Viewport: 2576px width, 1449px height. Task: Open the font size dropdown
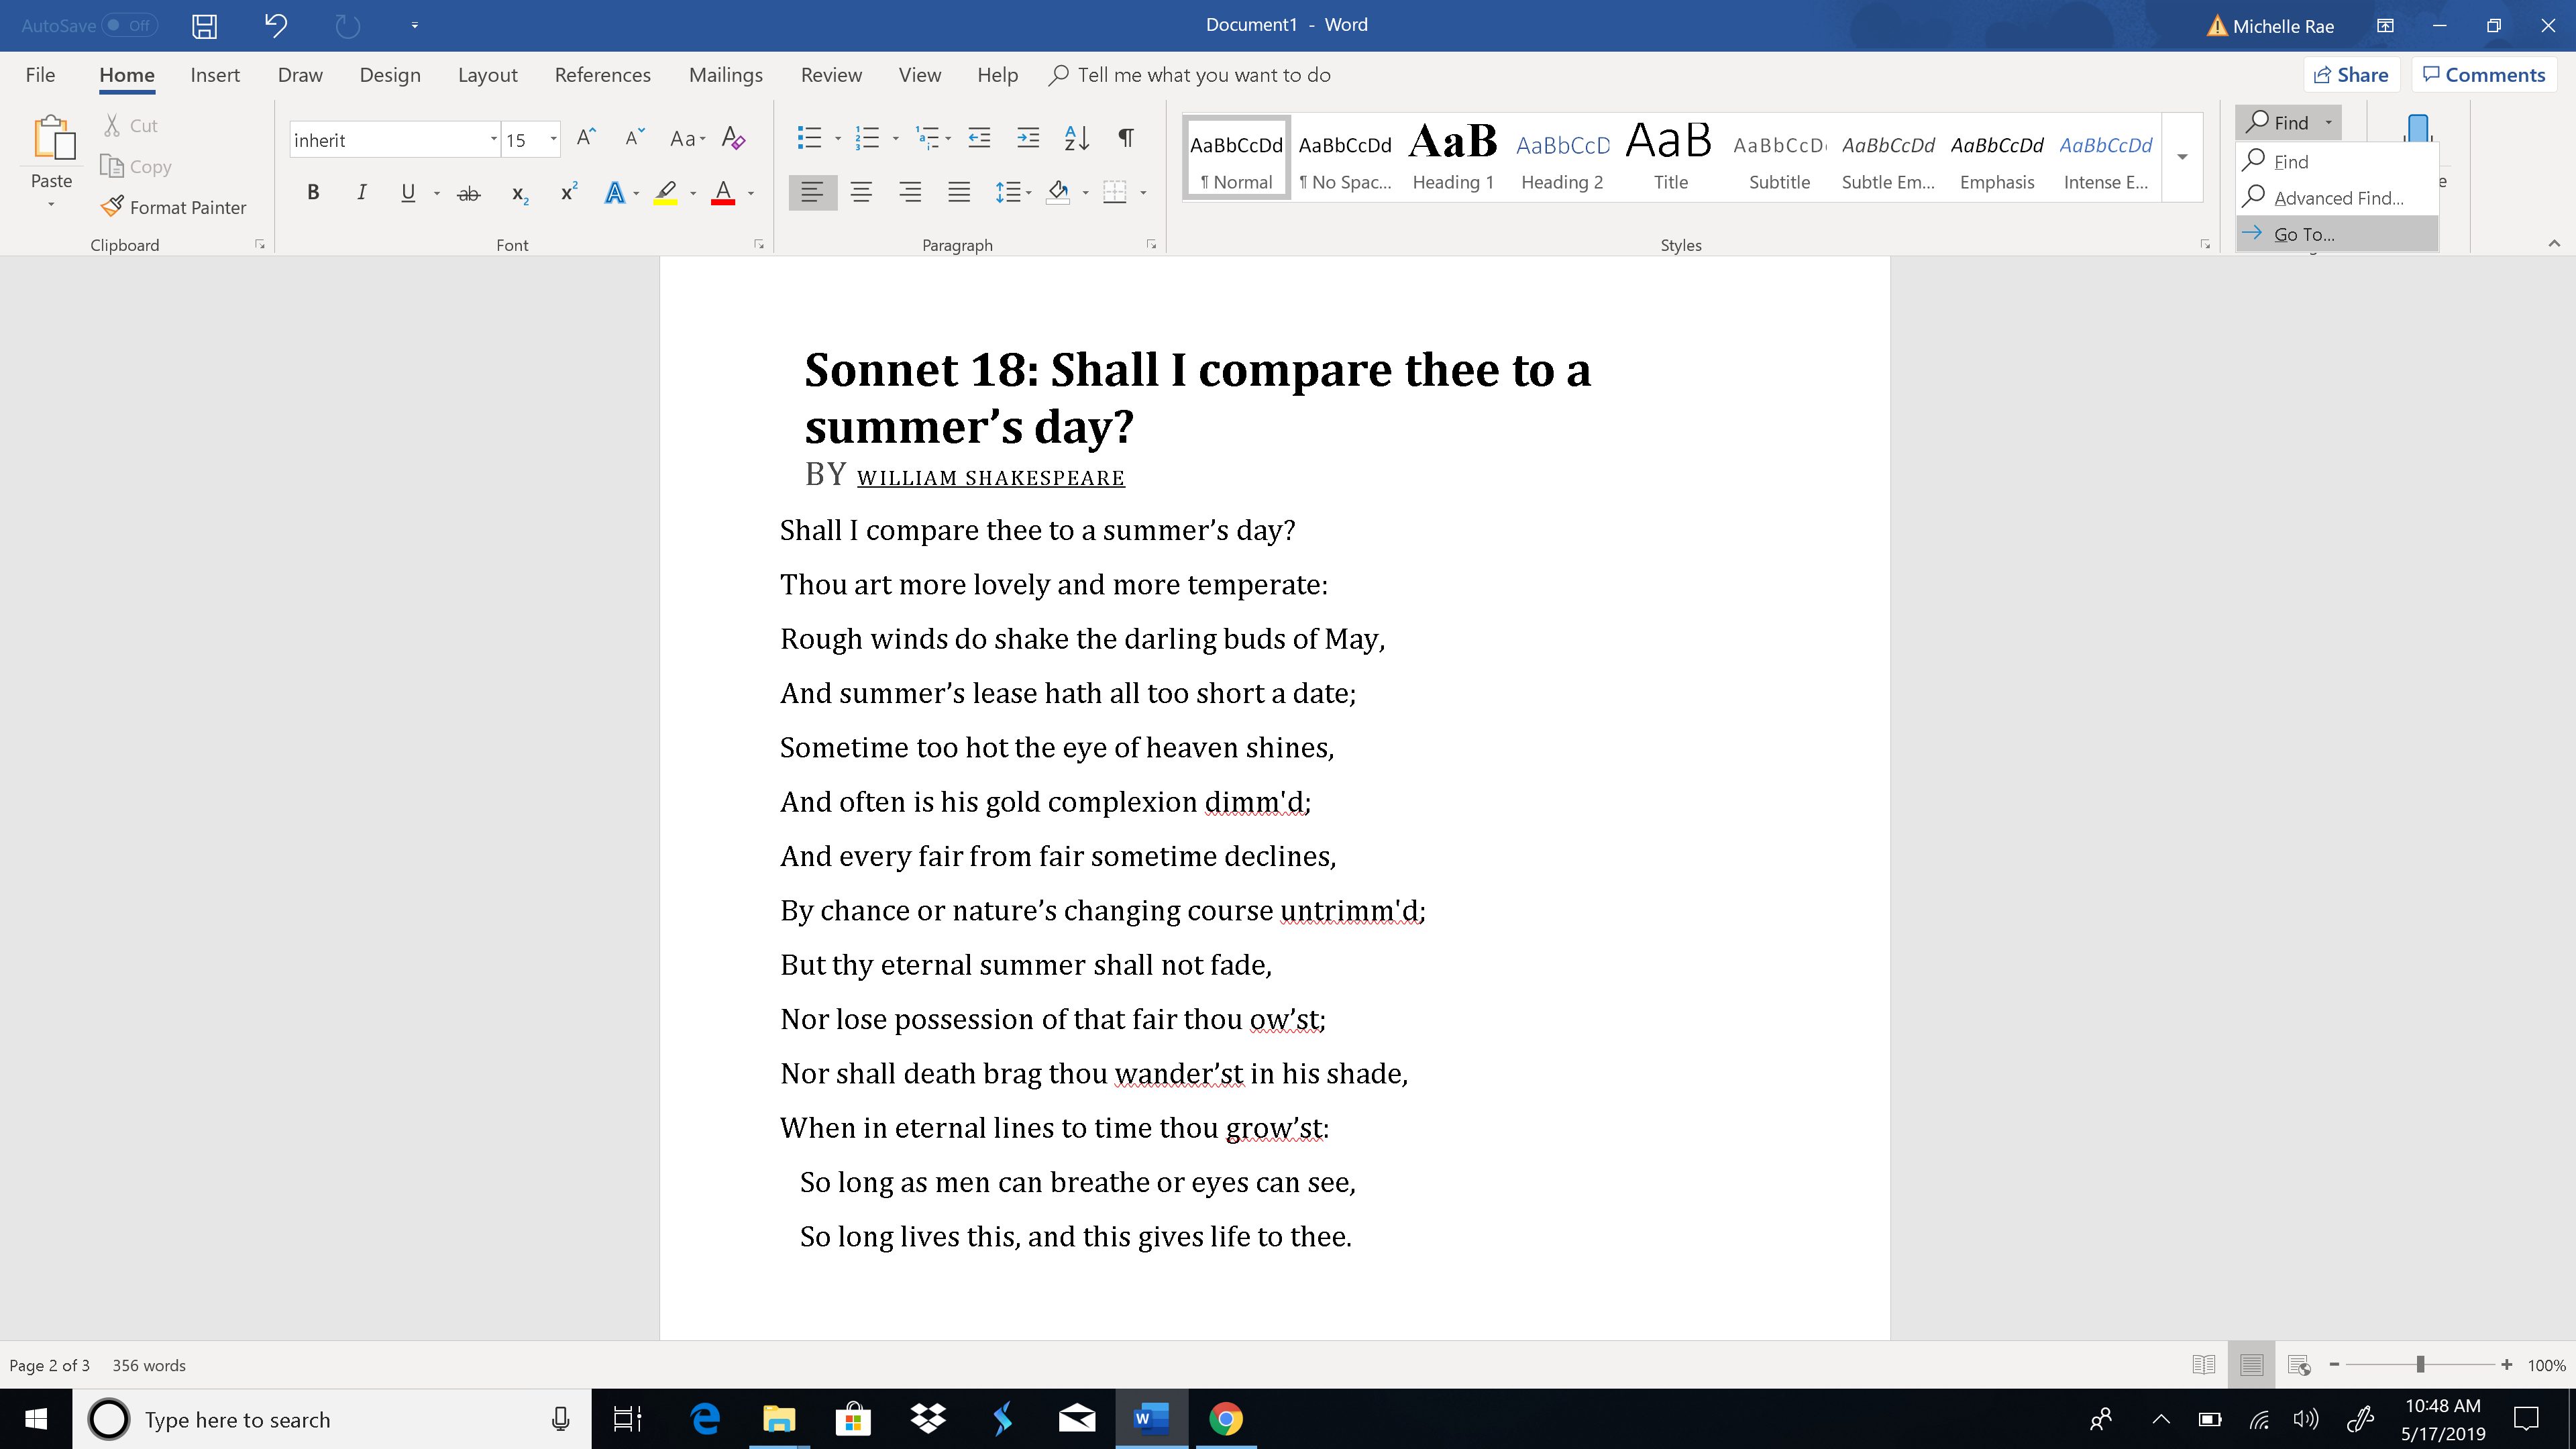pyautogui.click(x=553, y=139)
